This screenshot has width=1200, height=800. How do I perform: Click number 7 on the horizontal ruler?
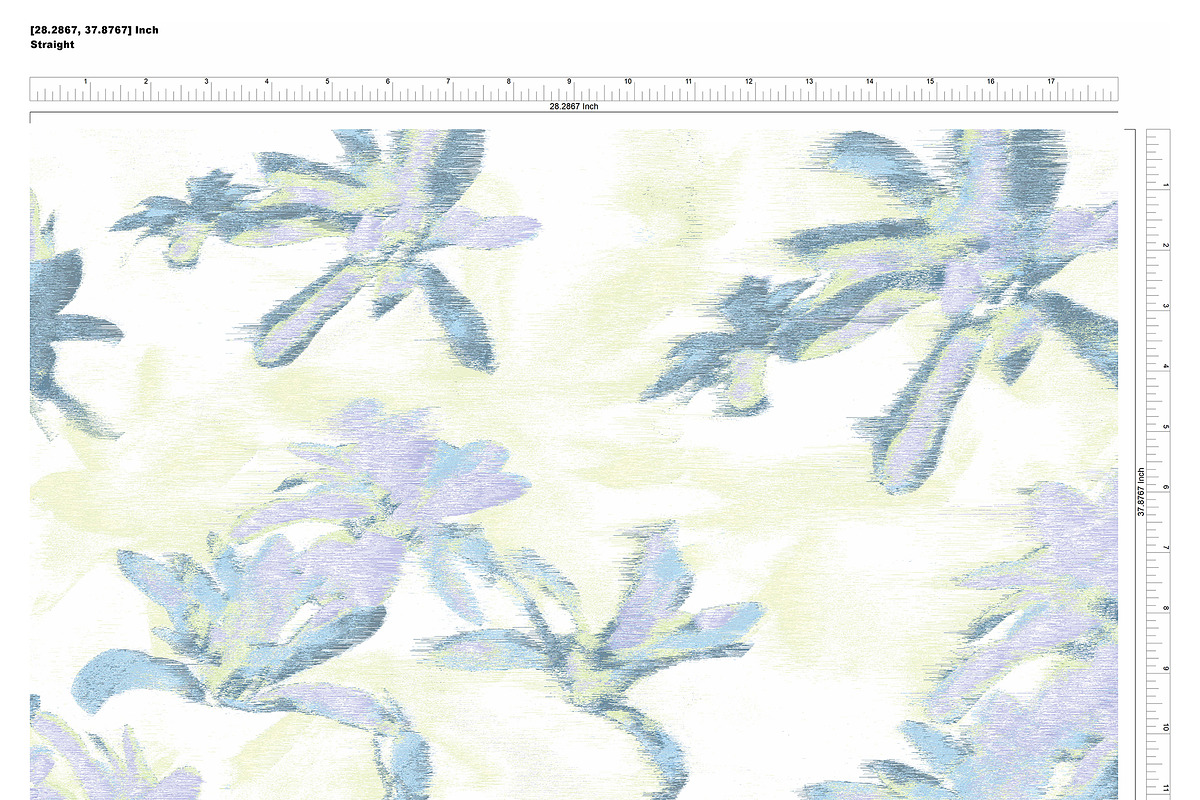(448, 82)
